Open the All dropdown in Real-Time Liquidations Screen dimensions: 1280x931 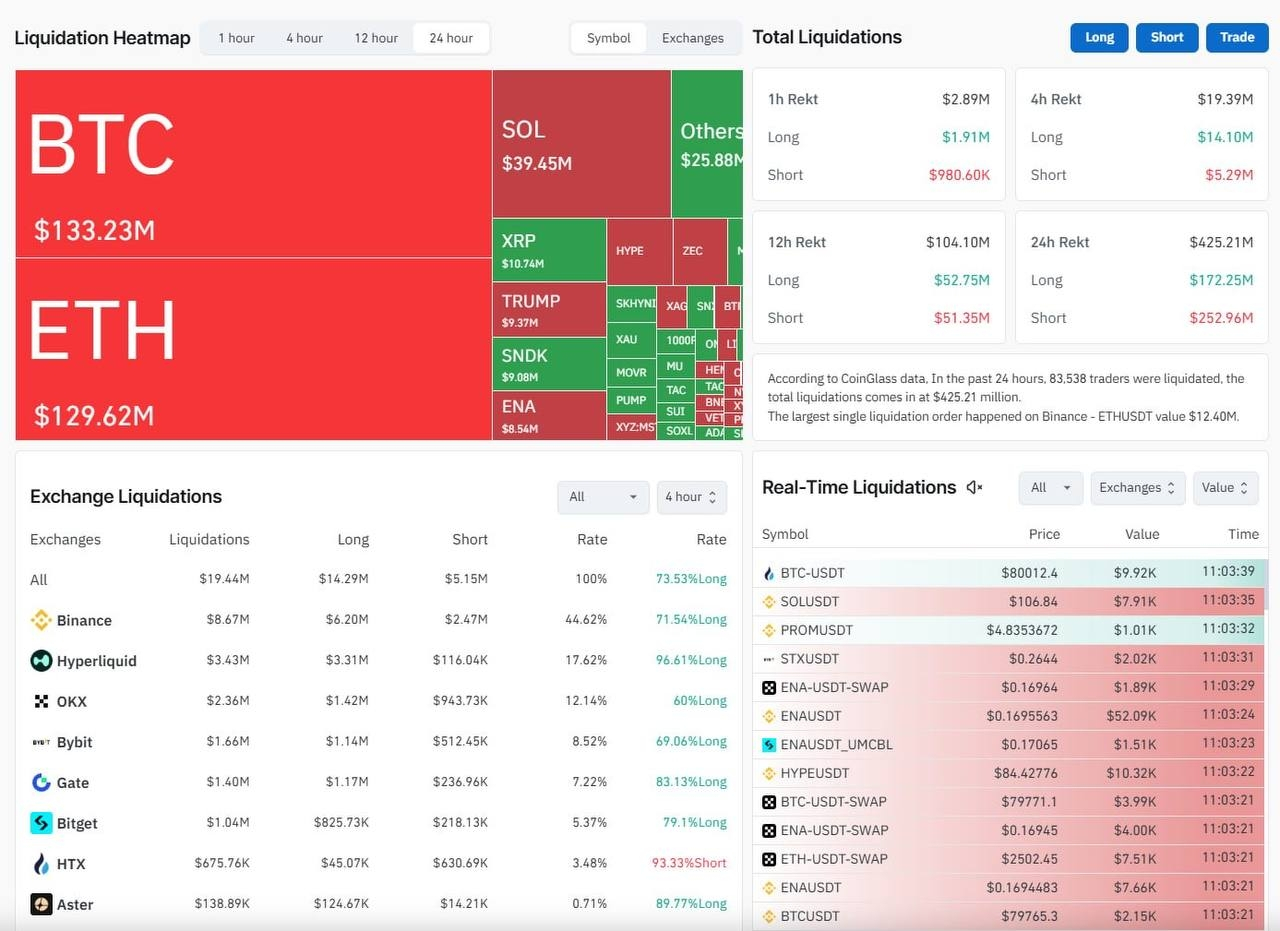1050,488
